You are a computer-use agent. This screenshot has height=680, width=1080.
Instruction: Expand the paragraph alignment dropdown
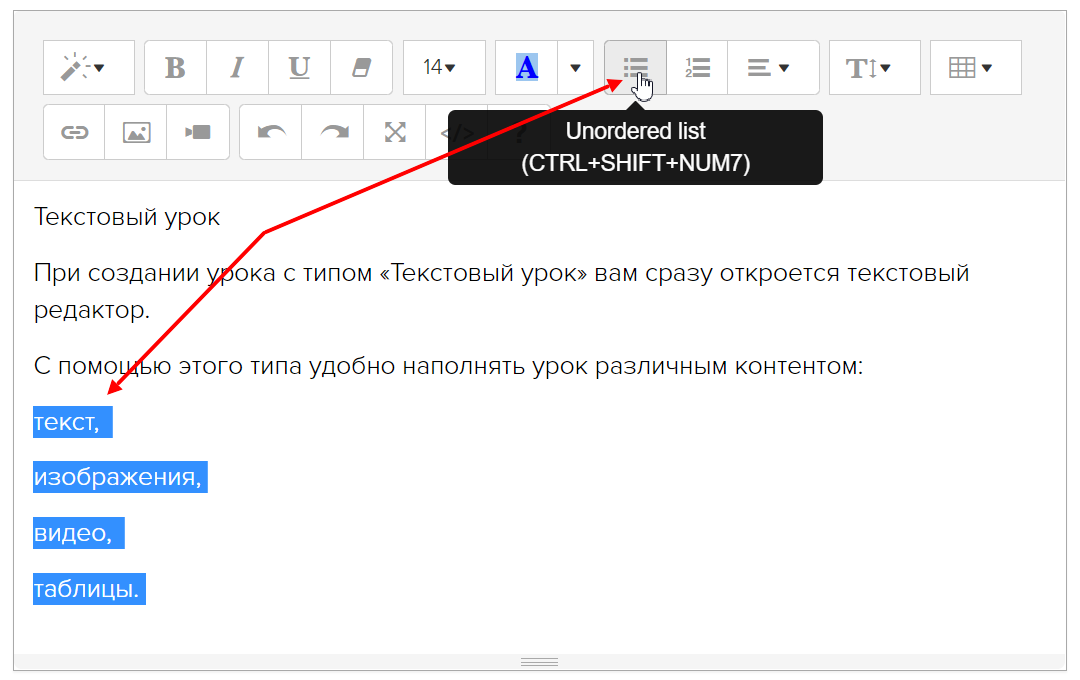pyautogui.click(x=773, y=68)
